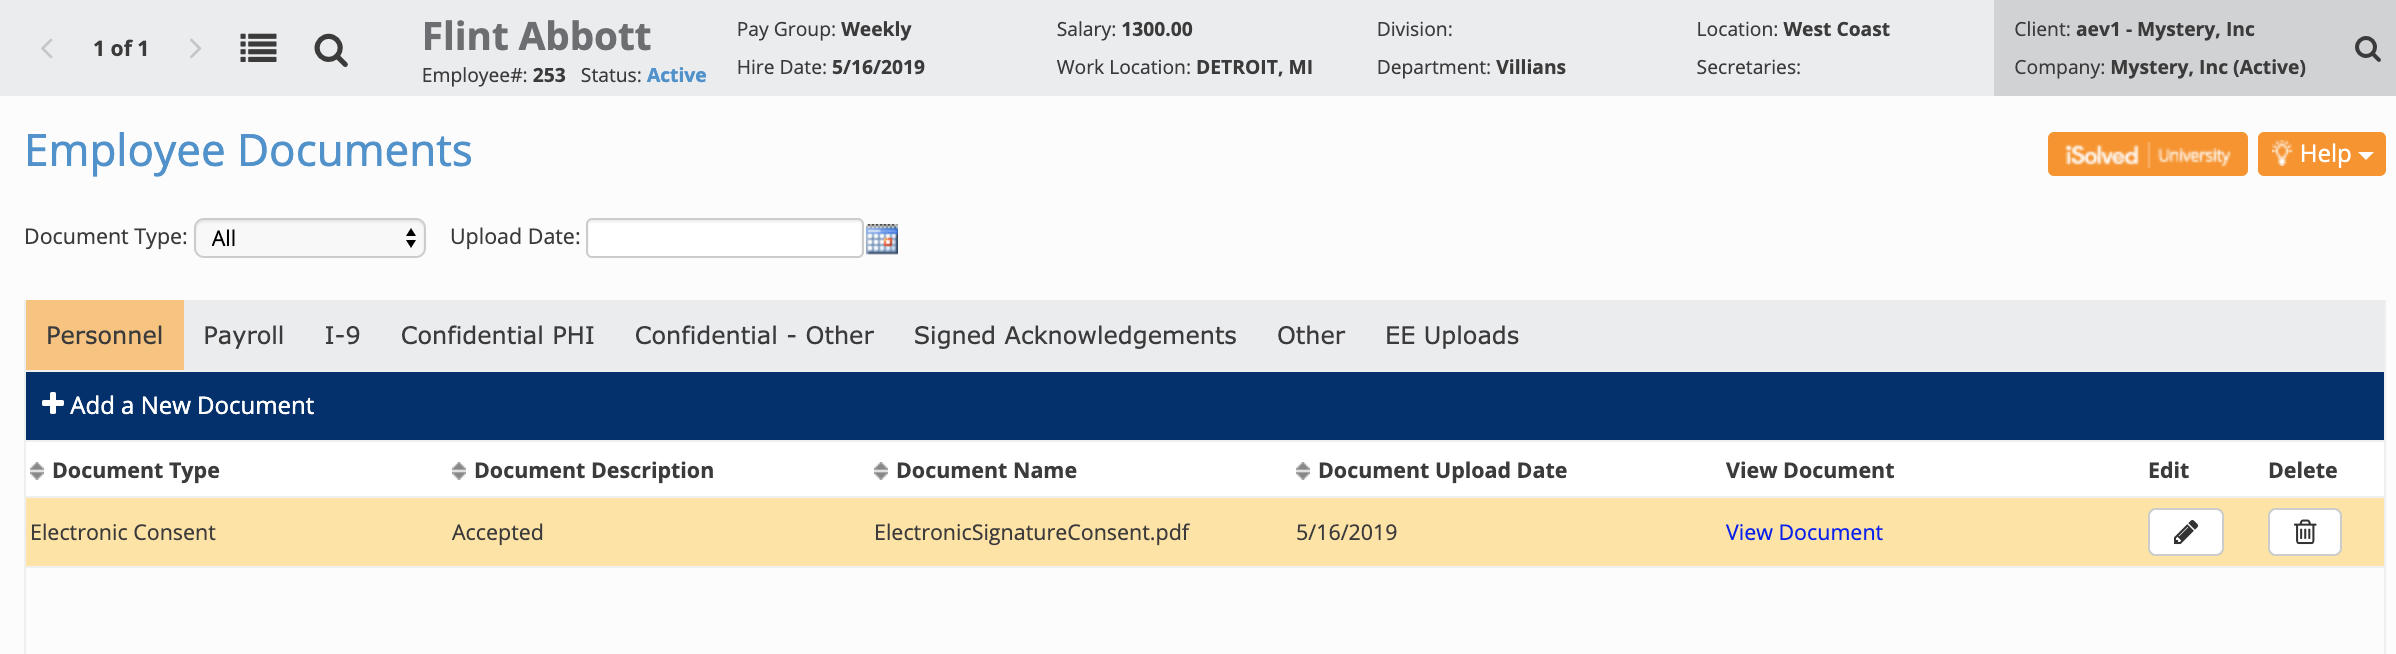The image size is (2396, 654).
Task: Click Add a New Document
Action: [x=179, y=405]
